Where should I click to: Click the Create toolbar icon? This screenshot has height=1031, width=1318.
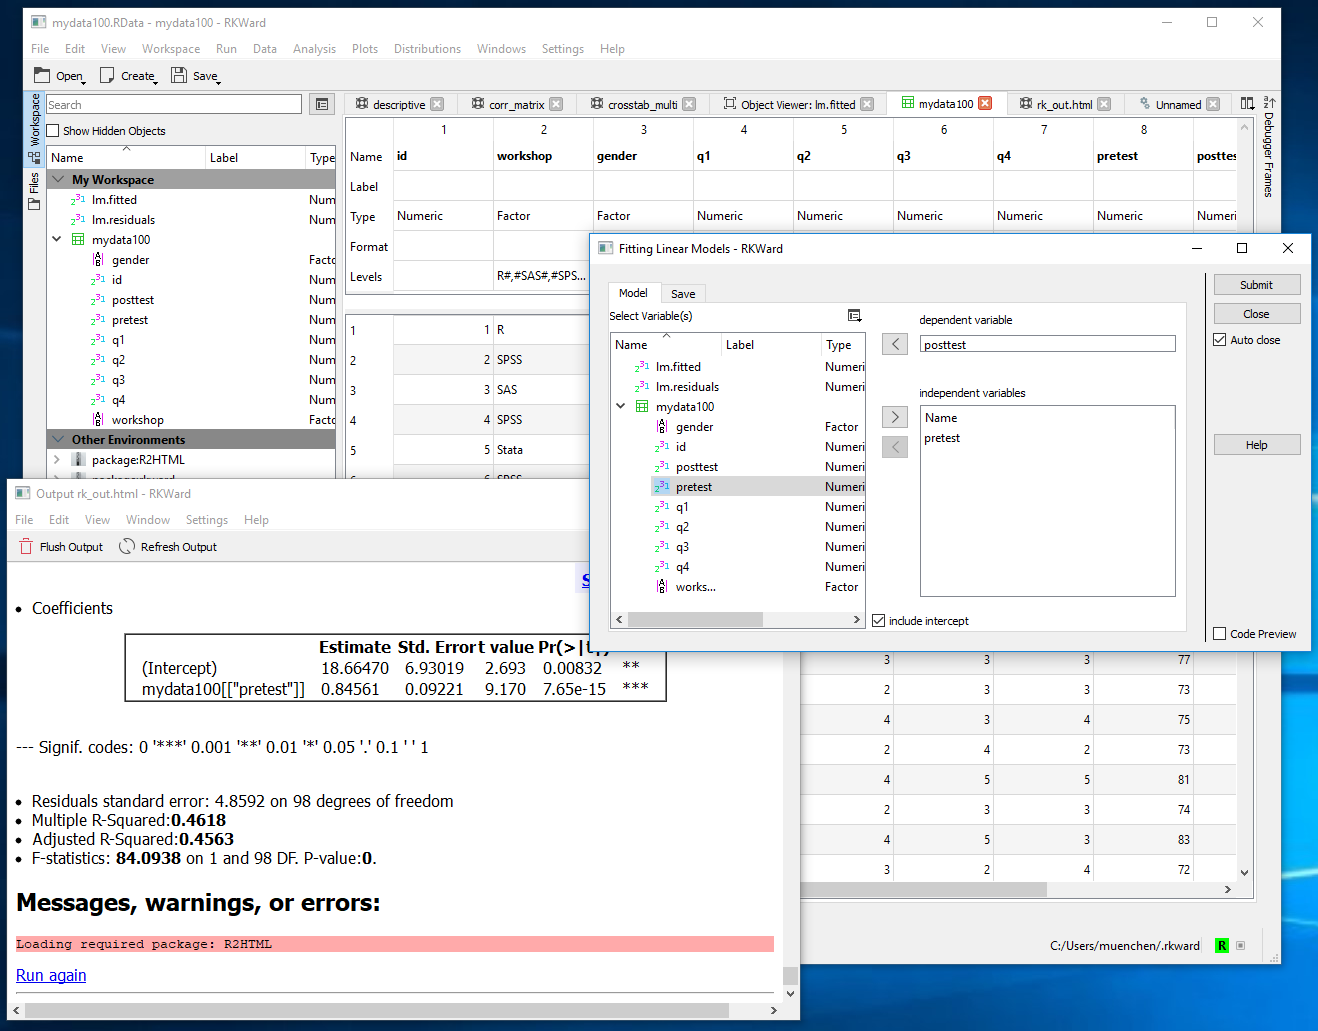pos(127,75)
